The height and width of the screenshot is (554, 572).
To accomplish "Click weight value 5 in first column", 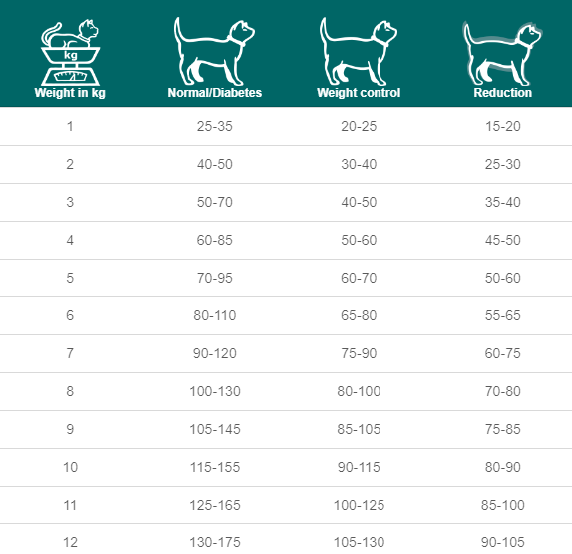I will click(70, 278).
